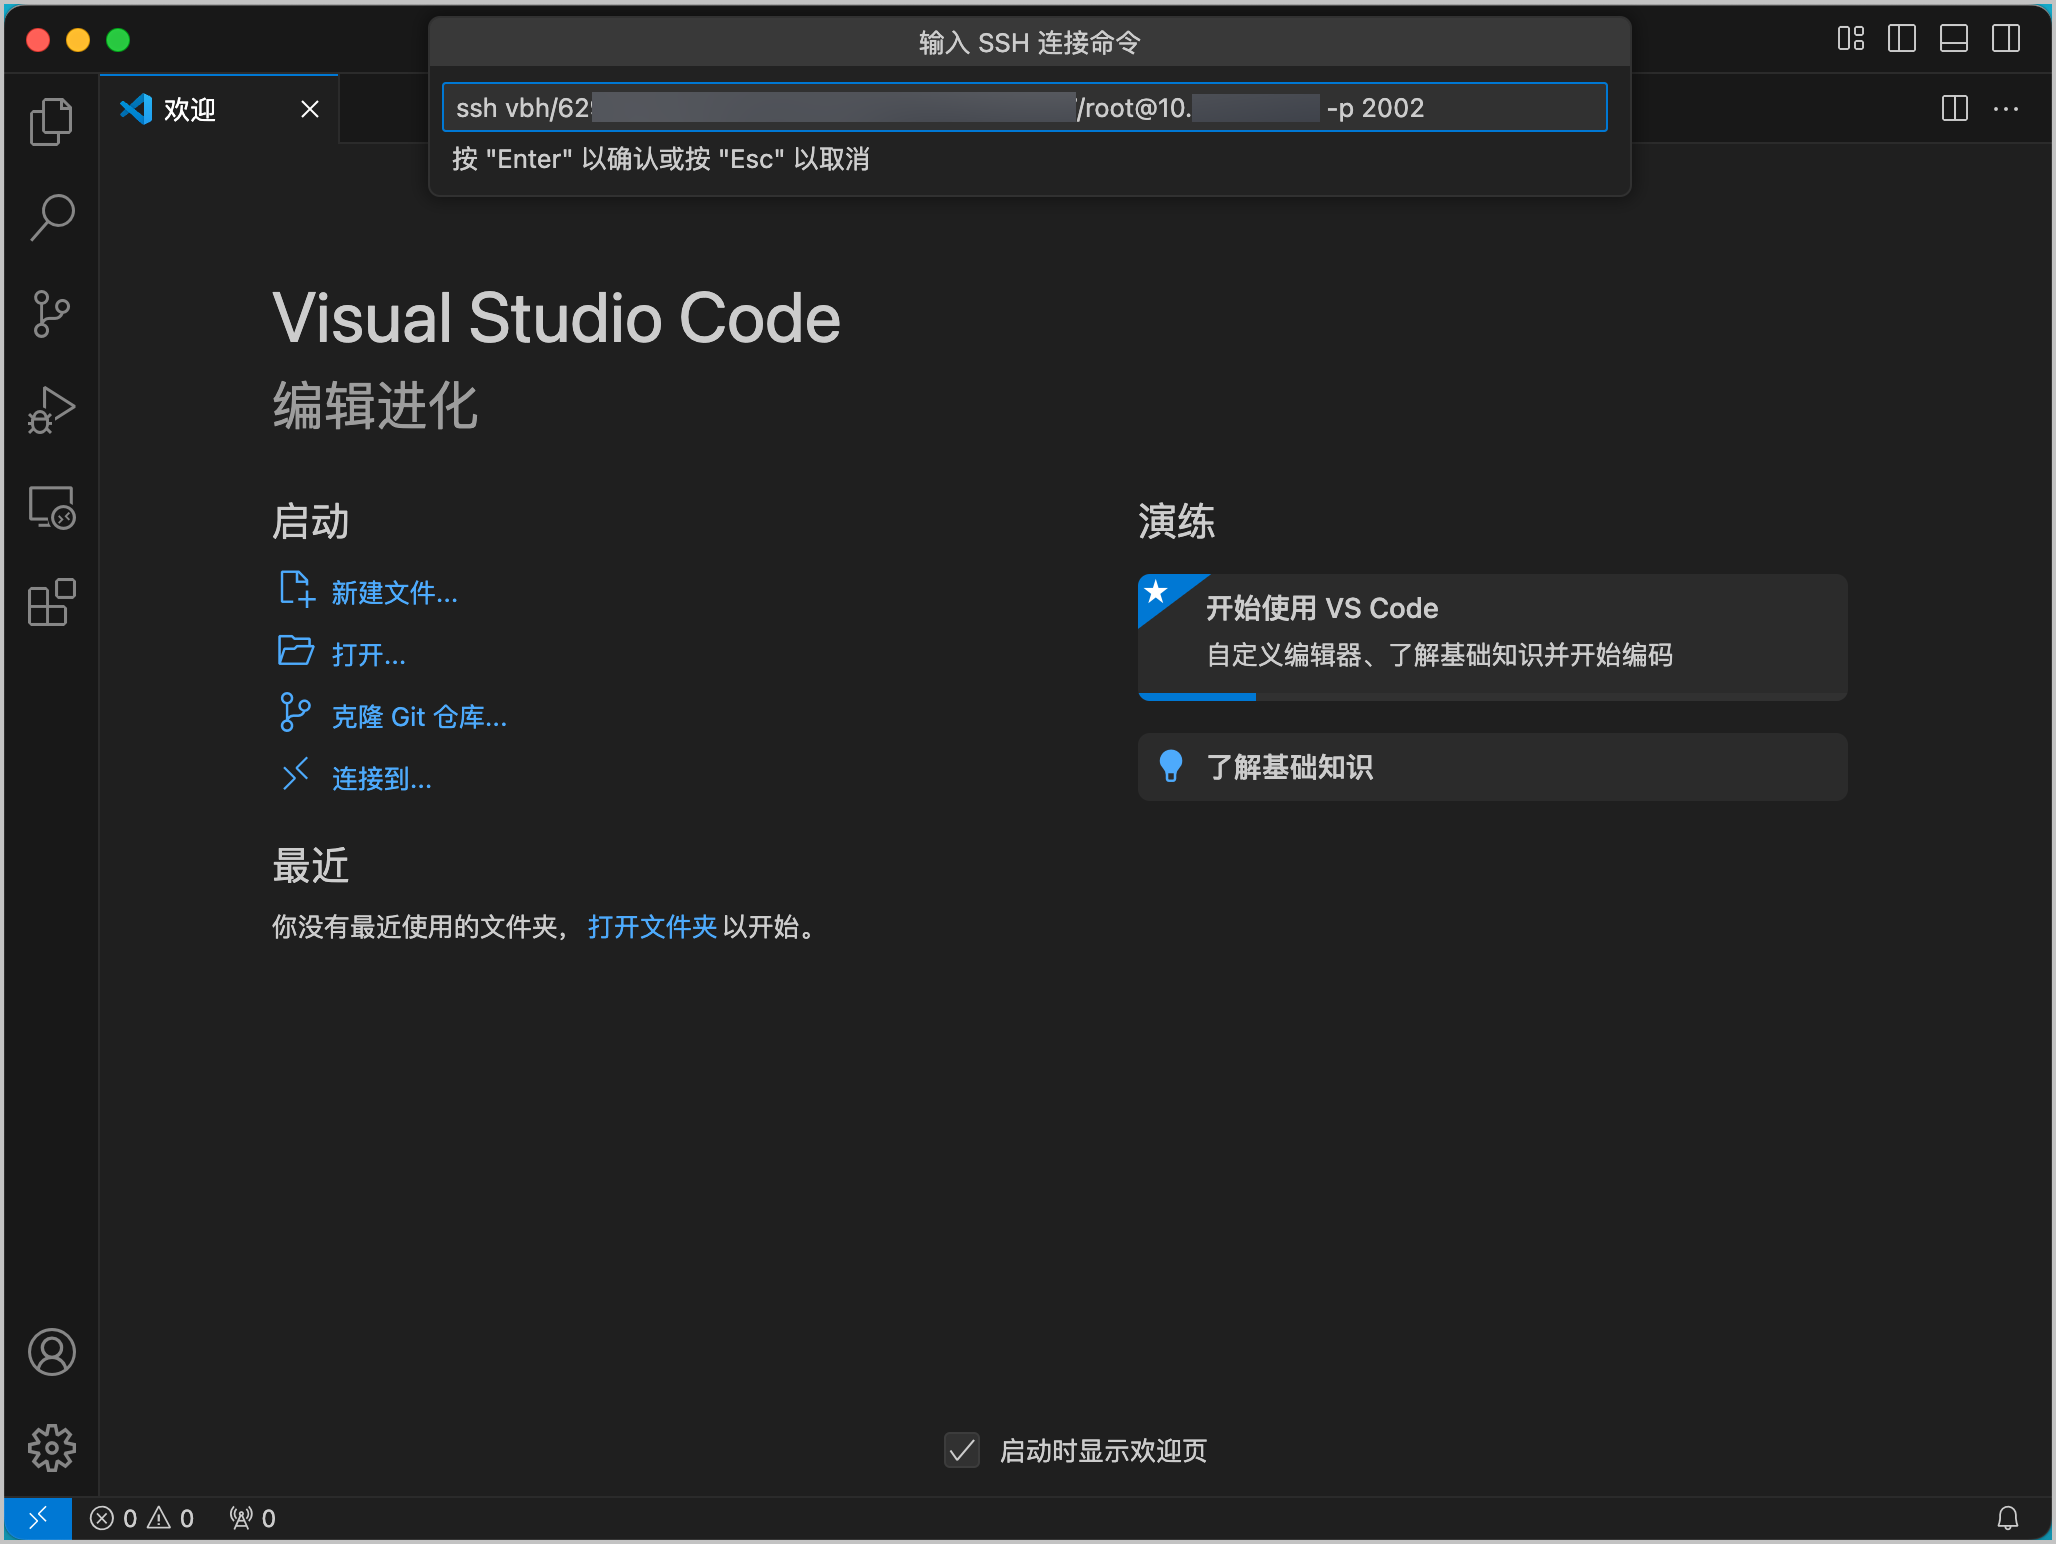Open the 开始使用 VS Code walkthrough

pyautogui.click(x=1492, y=636)
